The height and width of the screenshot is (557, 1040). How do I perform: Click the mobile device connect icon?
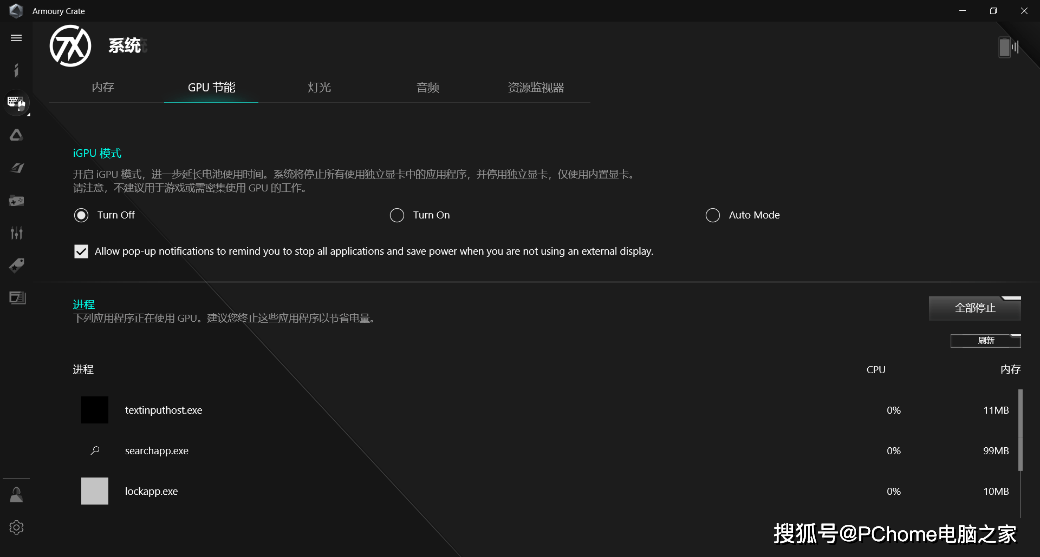(1008, 47)
